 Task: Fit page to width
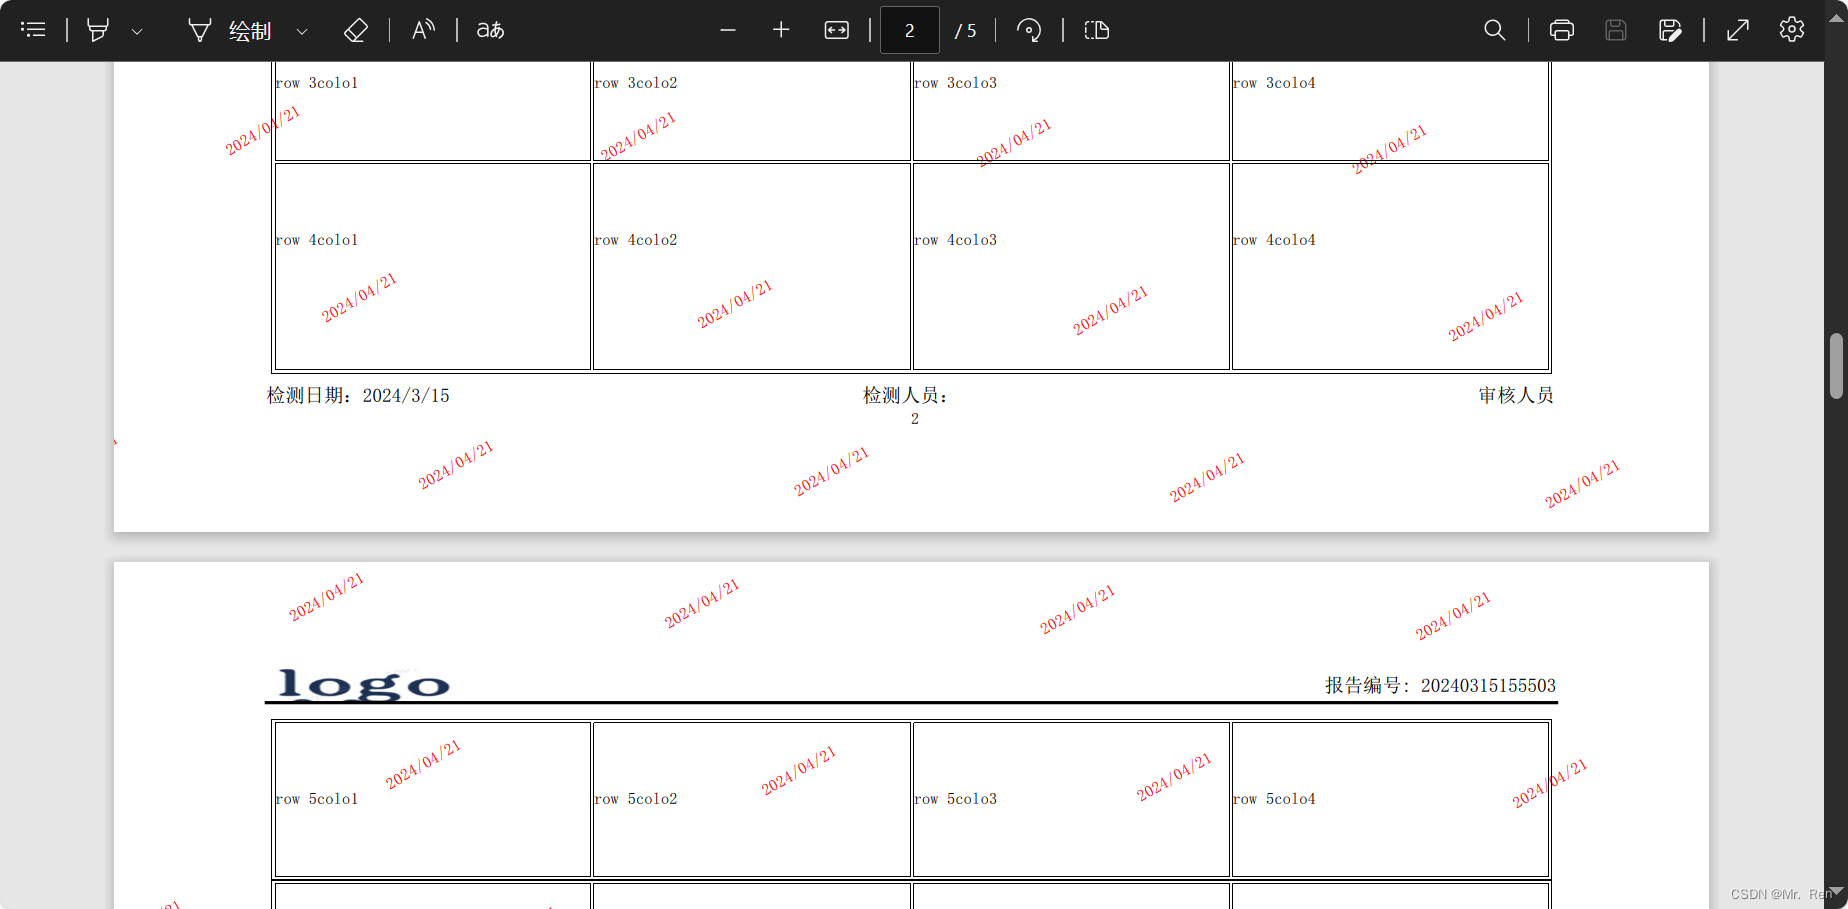pyautogui.click(x=837, y=30)
